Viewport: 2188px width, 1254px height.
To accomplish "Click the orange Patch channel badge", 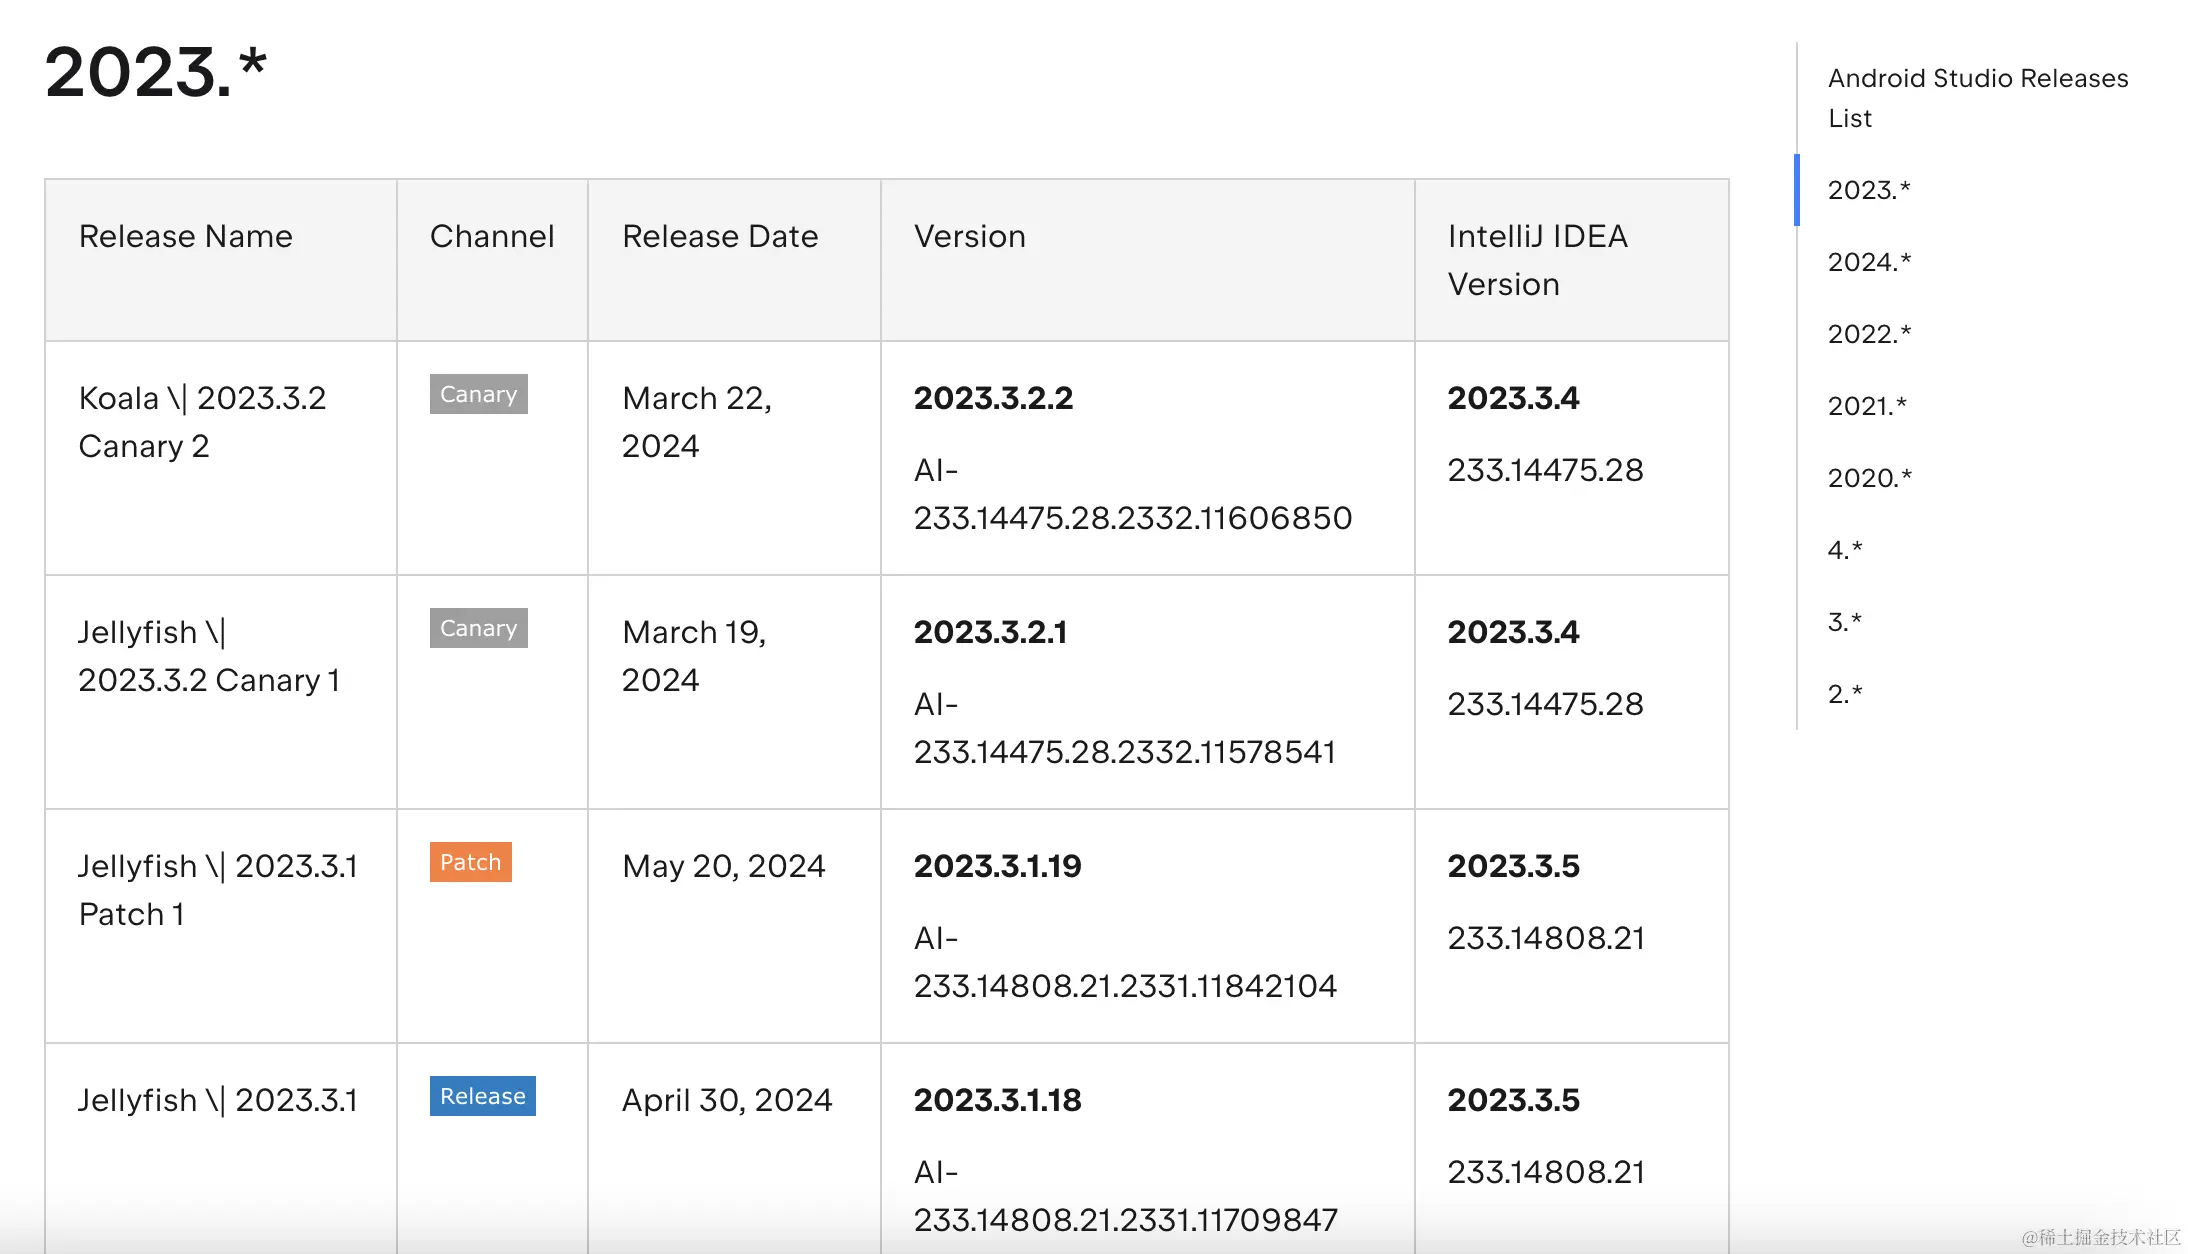I will tap(470, 862).
